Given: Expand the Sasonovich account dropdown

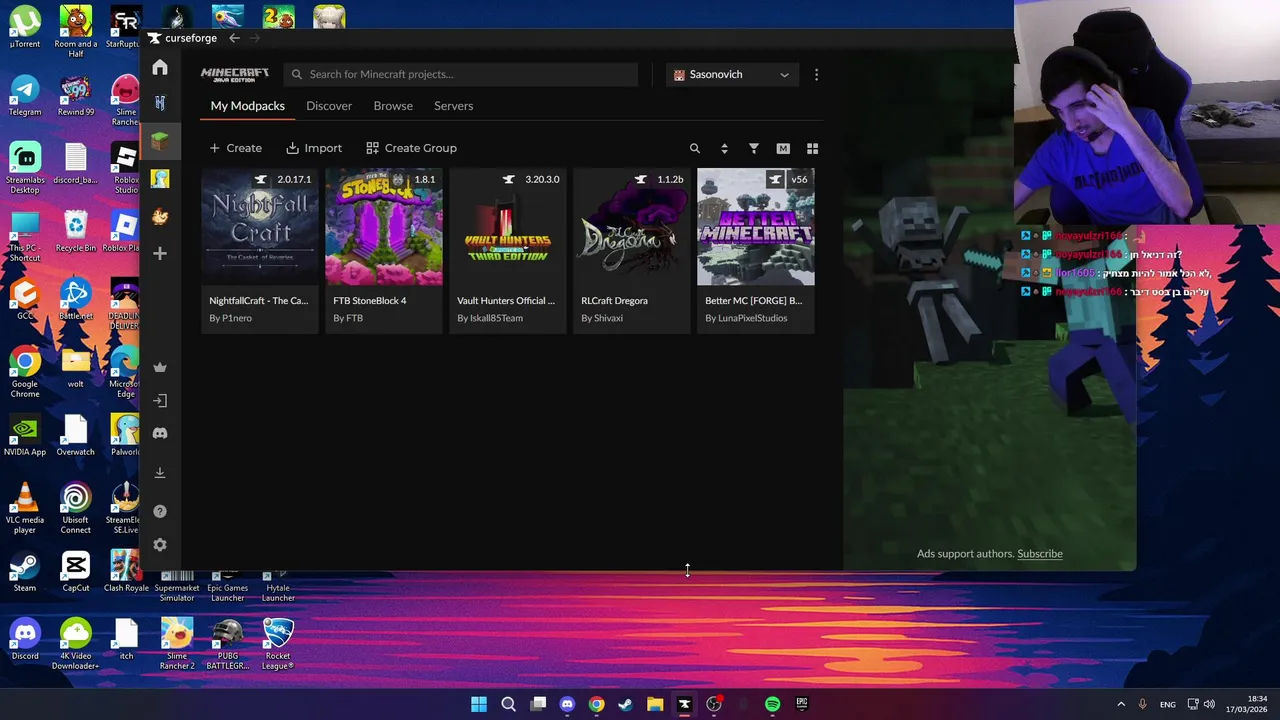Looking at the screenshot, I should point(733,74).
